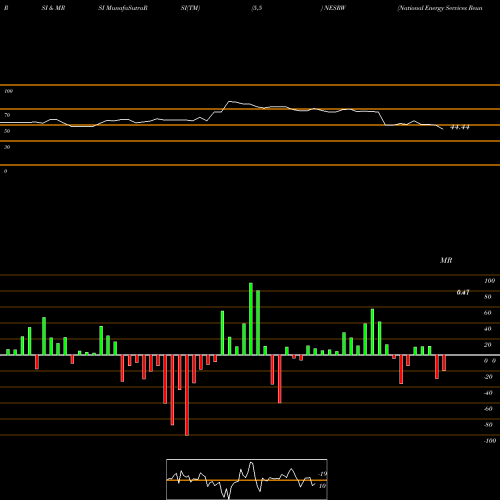
Task: Click the 10 value in the mini chart
Action: [x=322, y=486]
